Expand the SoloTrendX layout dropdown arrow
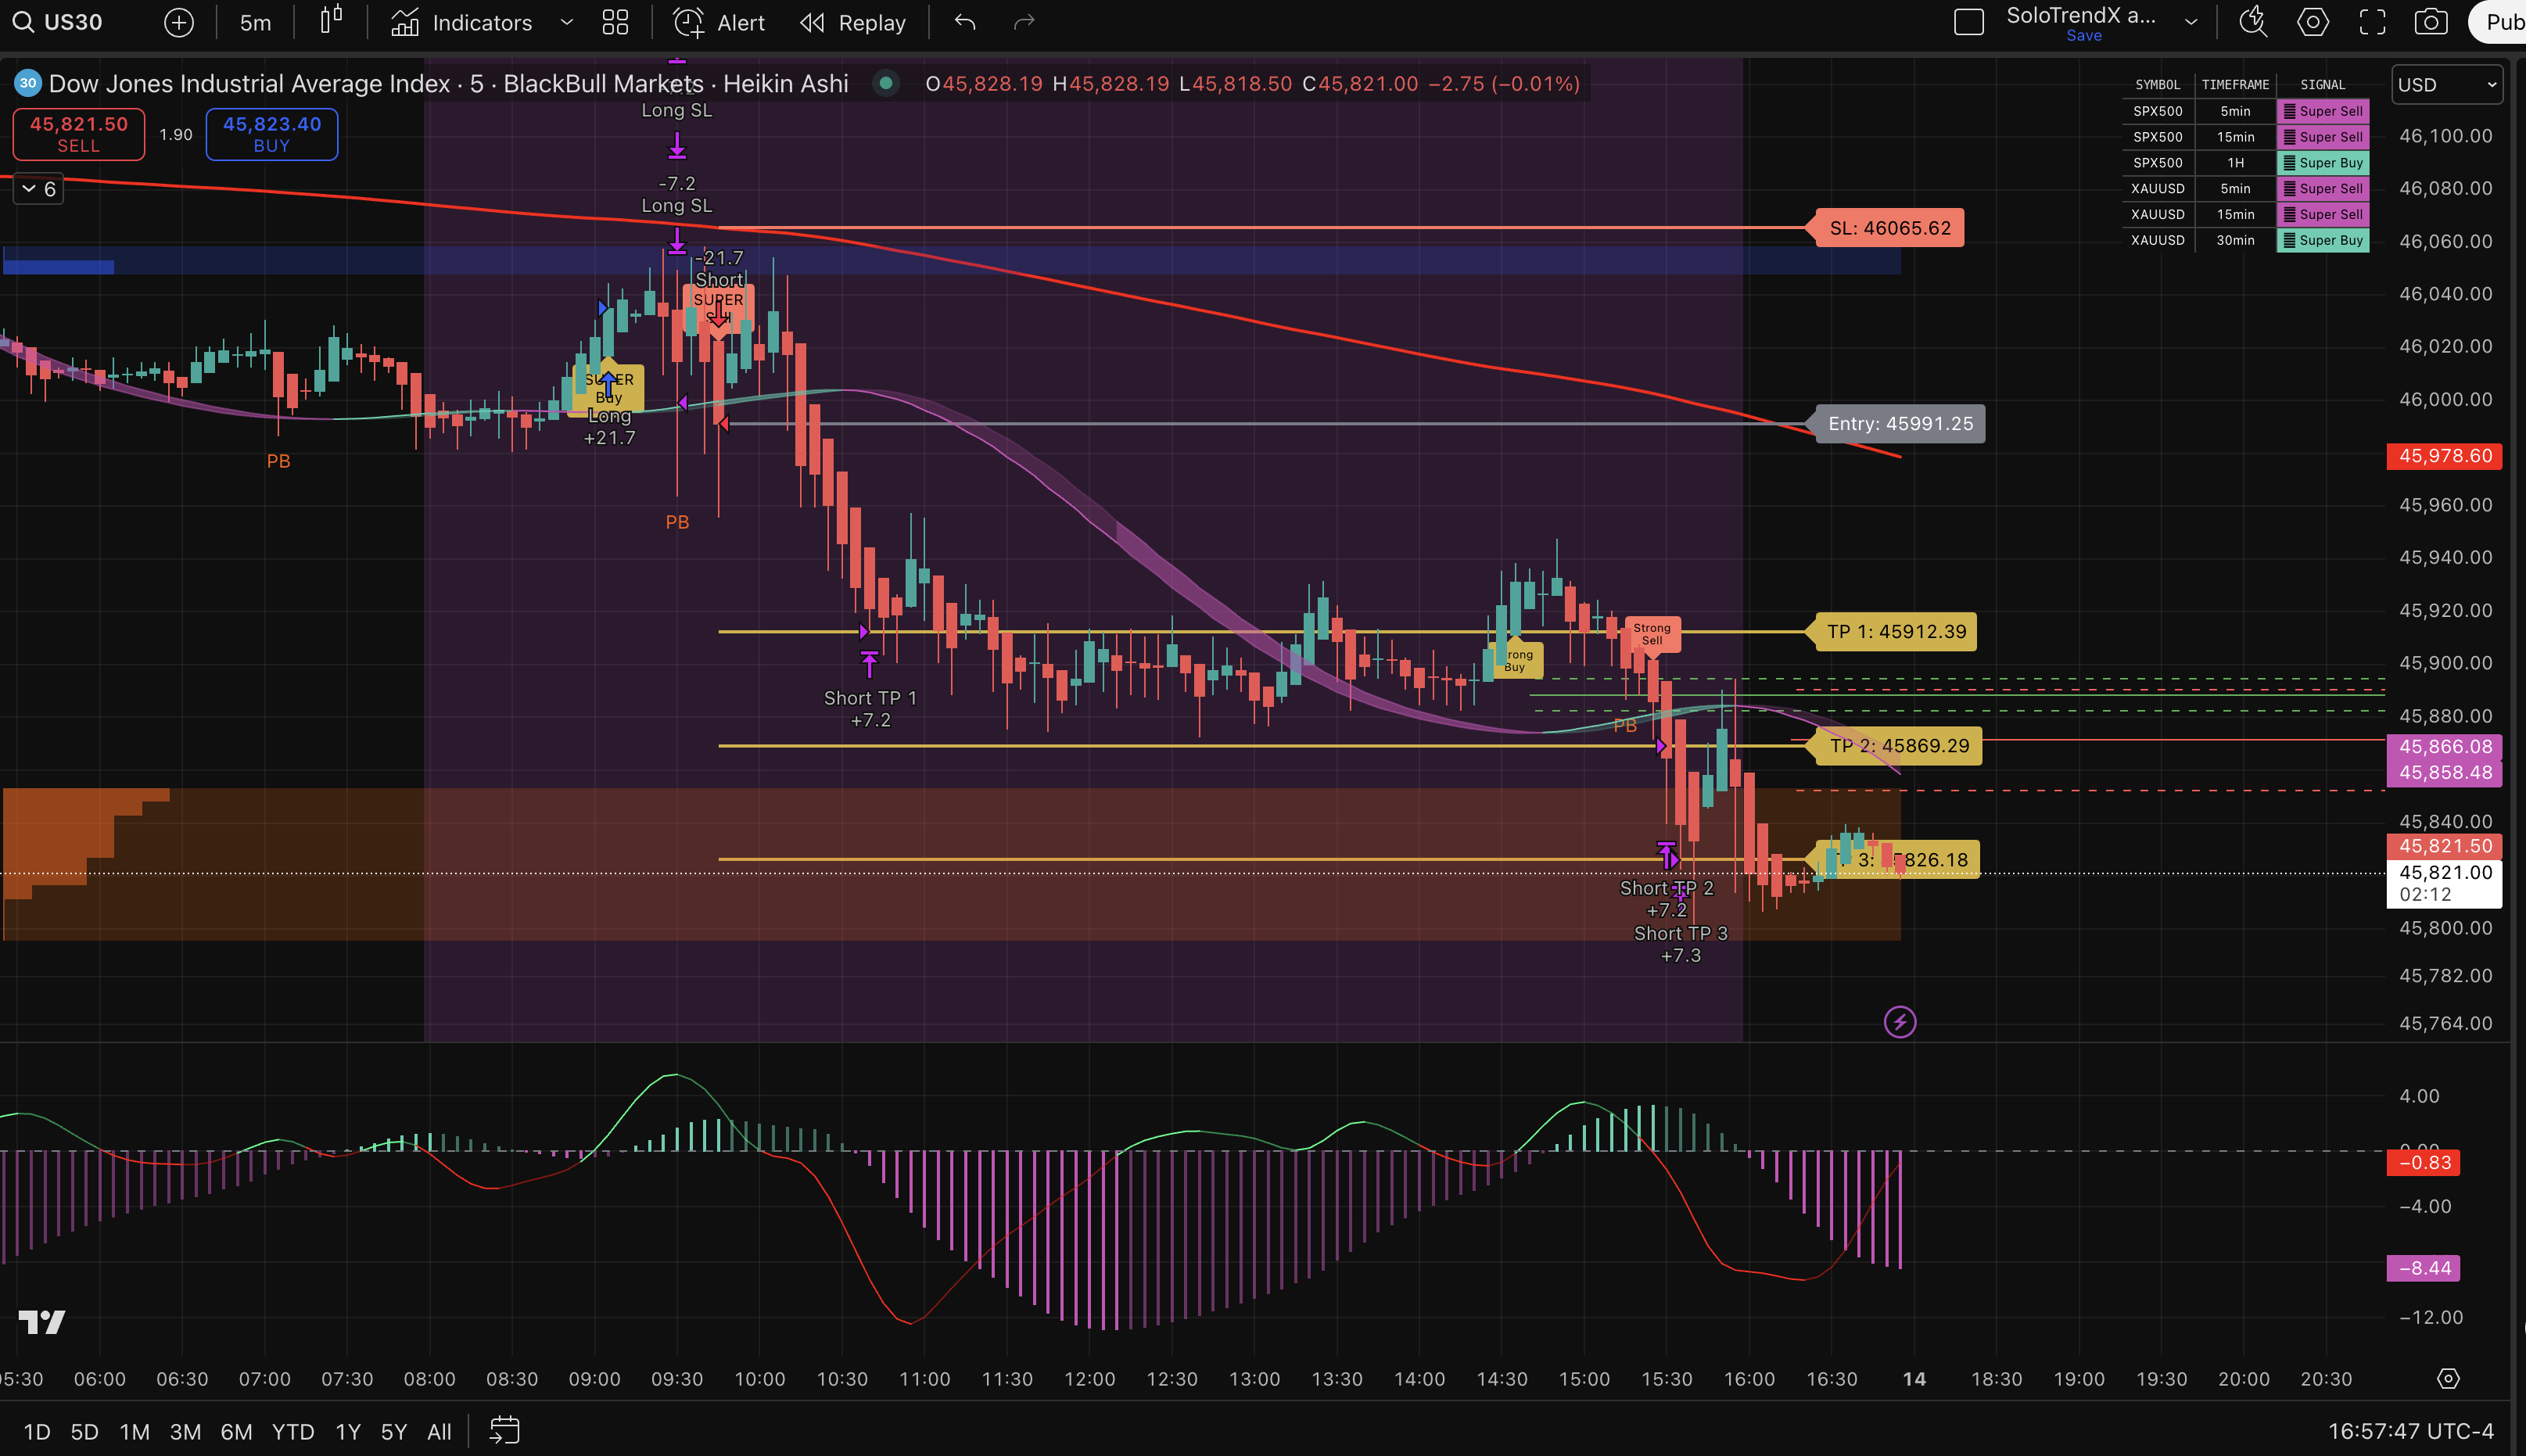 click(2191, 22)
